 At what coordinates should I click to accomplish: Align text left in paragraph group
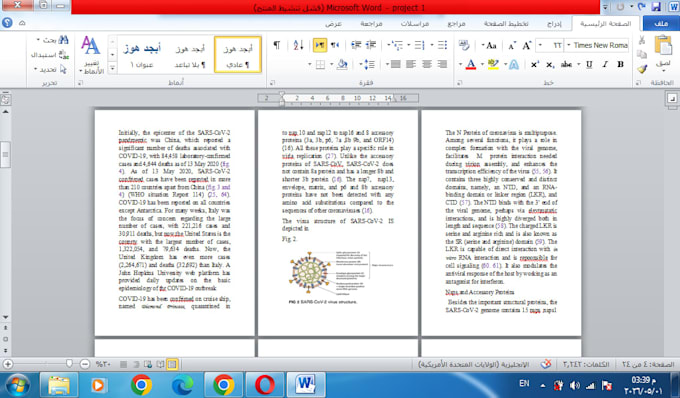[x=411, y=65]
